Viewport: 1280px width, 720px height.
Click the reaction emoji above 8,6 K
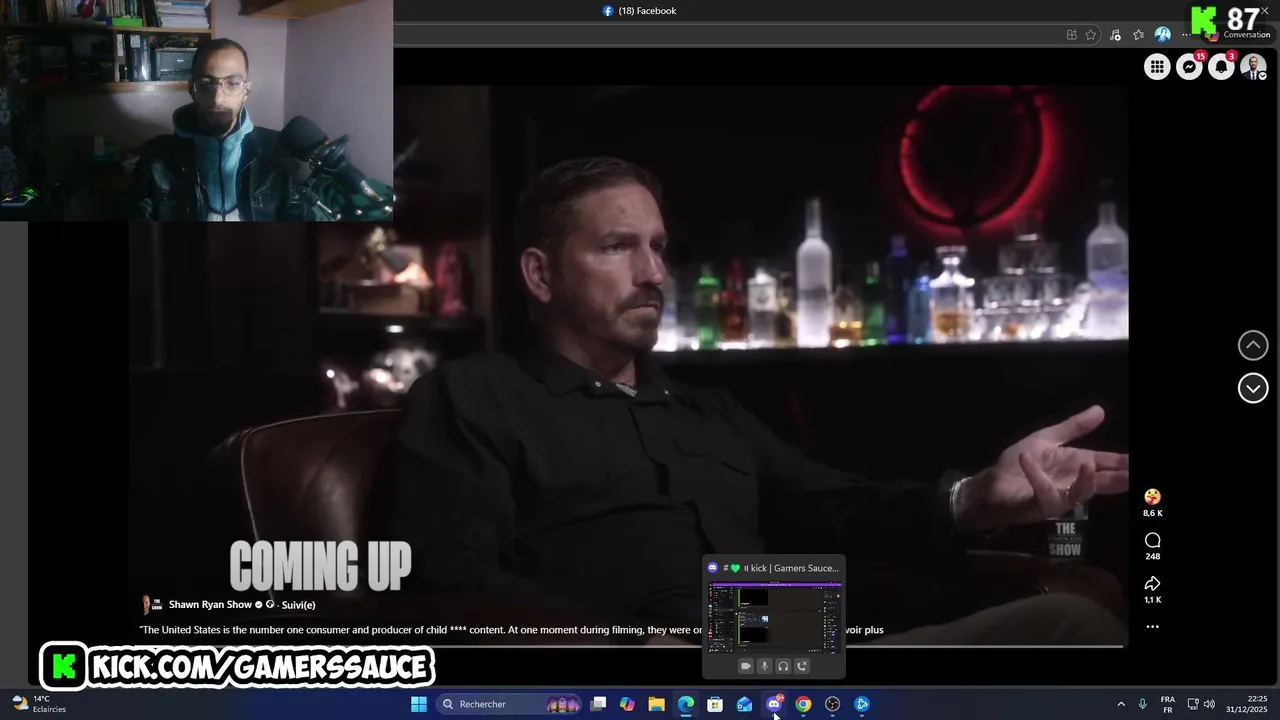(1152, 496)
